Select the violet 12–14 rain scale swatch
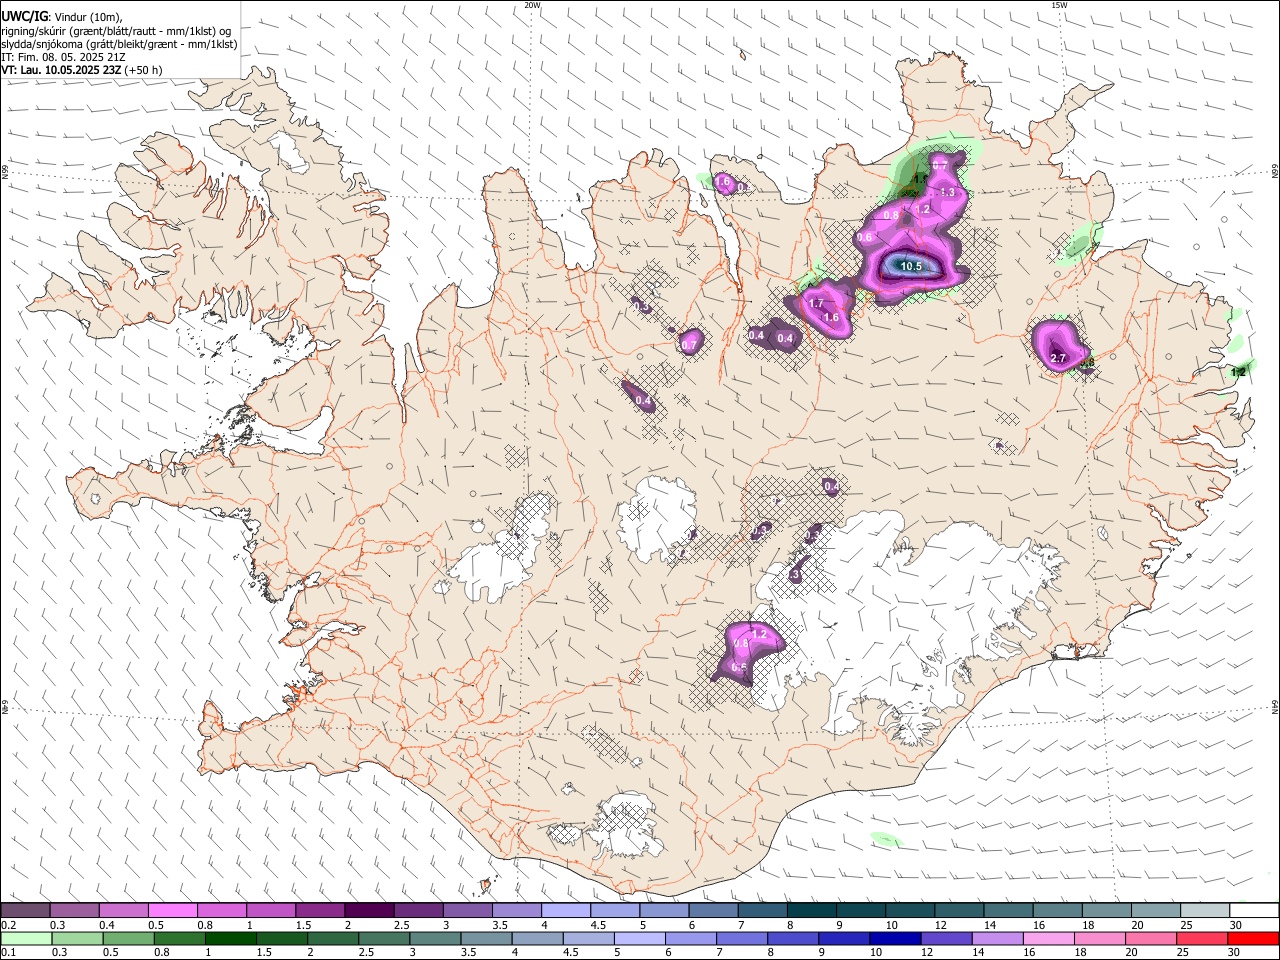Screen dimensions: 1280x960 click(x=945, y=938)
